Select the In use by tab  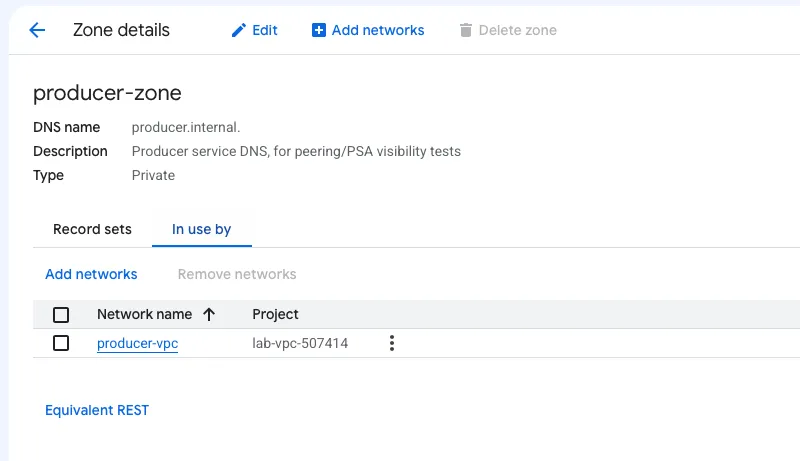[x=202, y=229]
